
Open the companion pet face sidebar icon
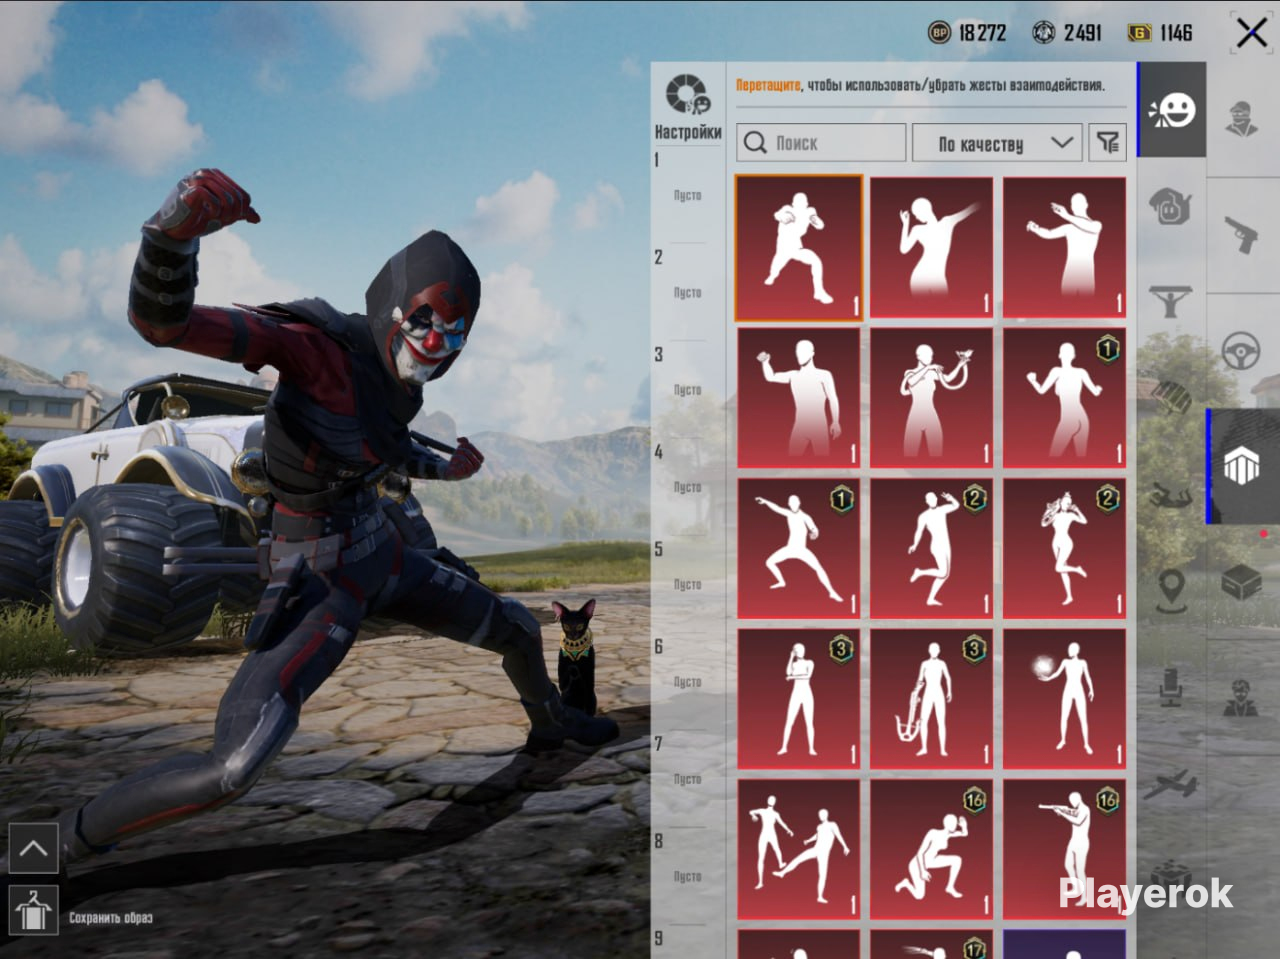(x=1171, y=206)
